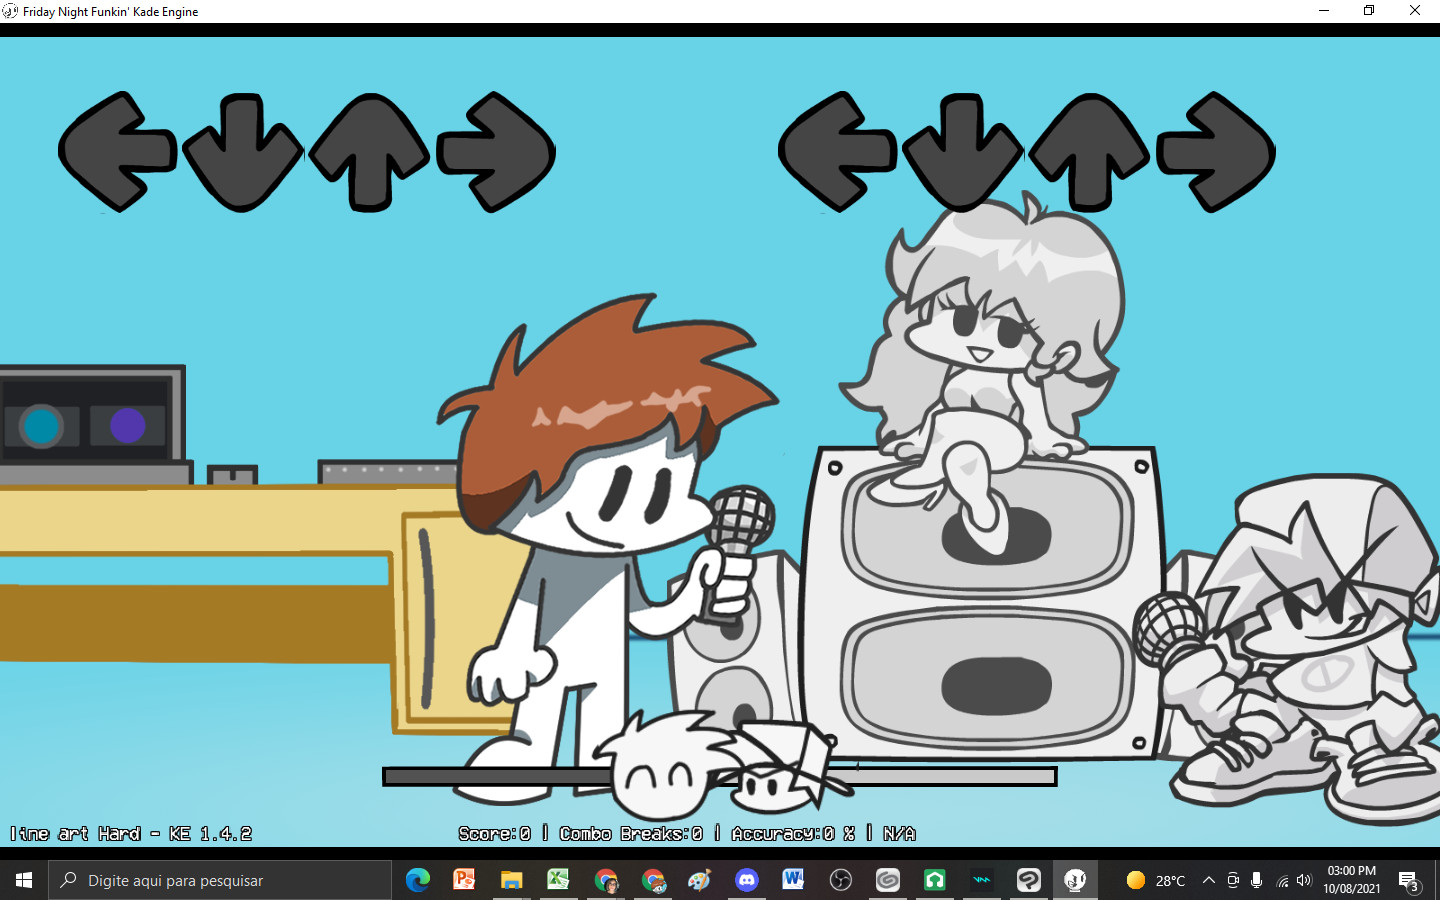
Task: Open the clock showing 03:00 PM
Action: pyautogui.click(x=1352, y=880)
